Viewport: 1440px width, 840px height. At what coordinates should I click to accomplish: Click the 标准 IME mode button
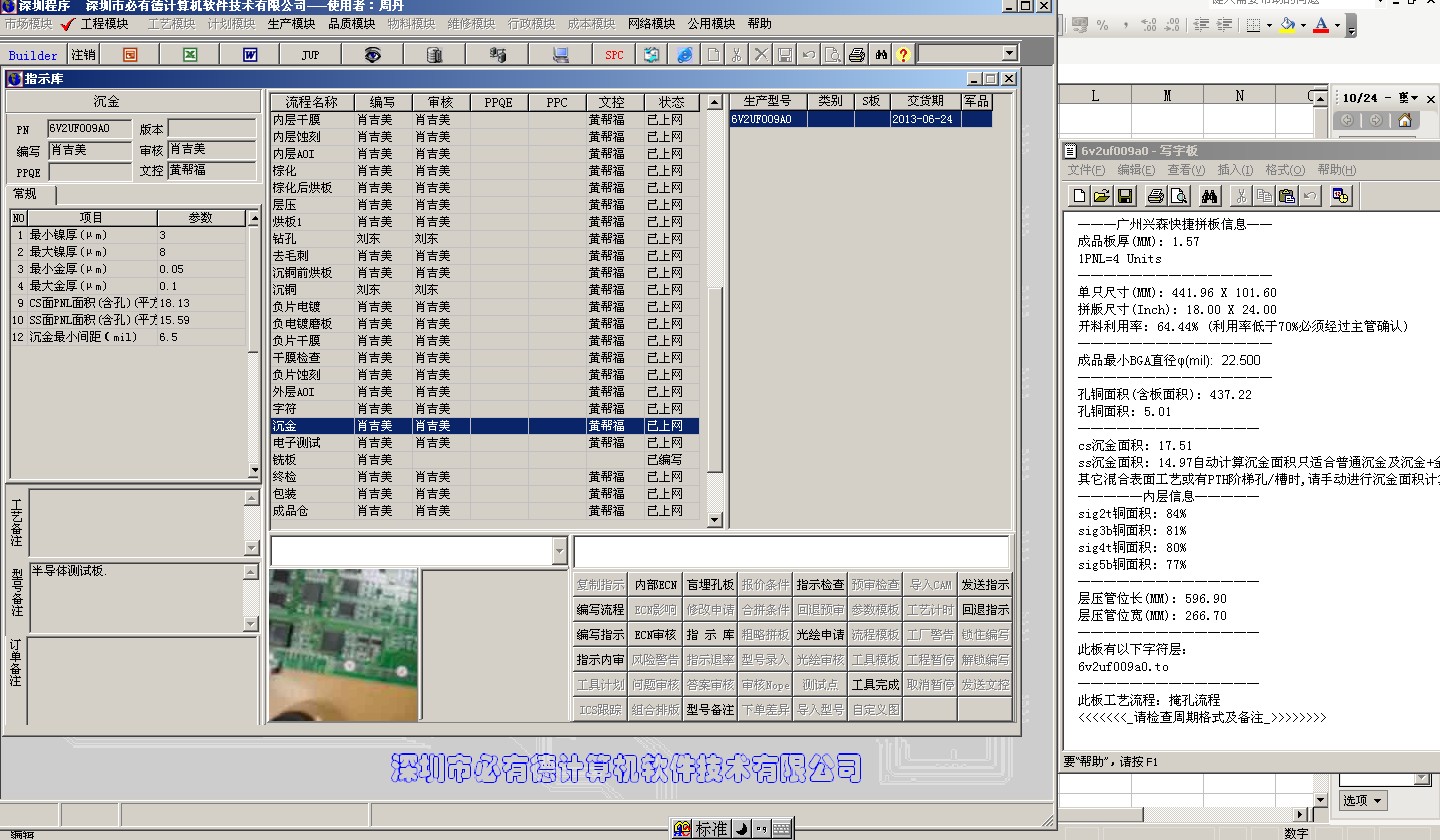(712, 829)
